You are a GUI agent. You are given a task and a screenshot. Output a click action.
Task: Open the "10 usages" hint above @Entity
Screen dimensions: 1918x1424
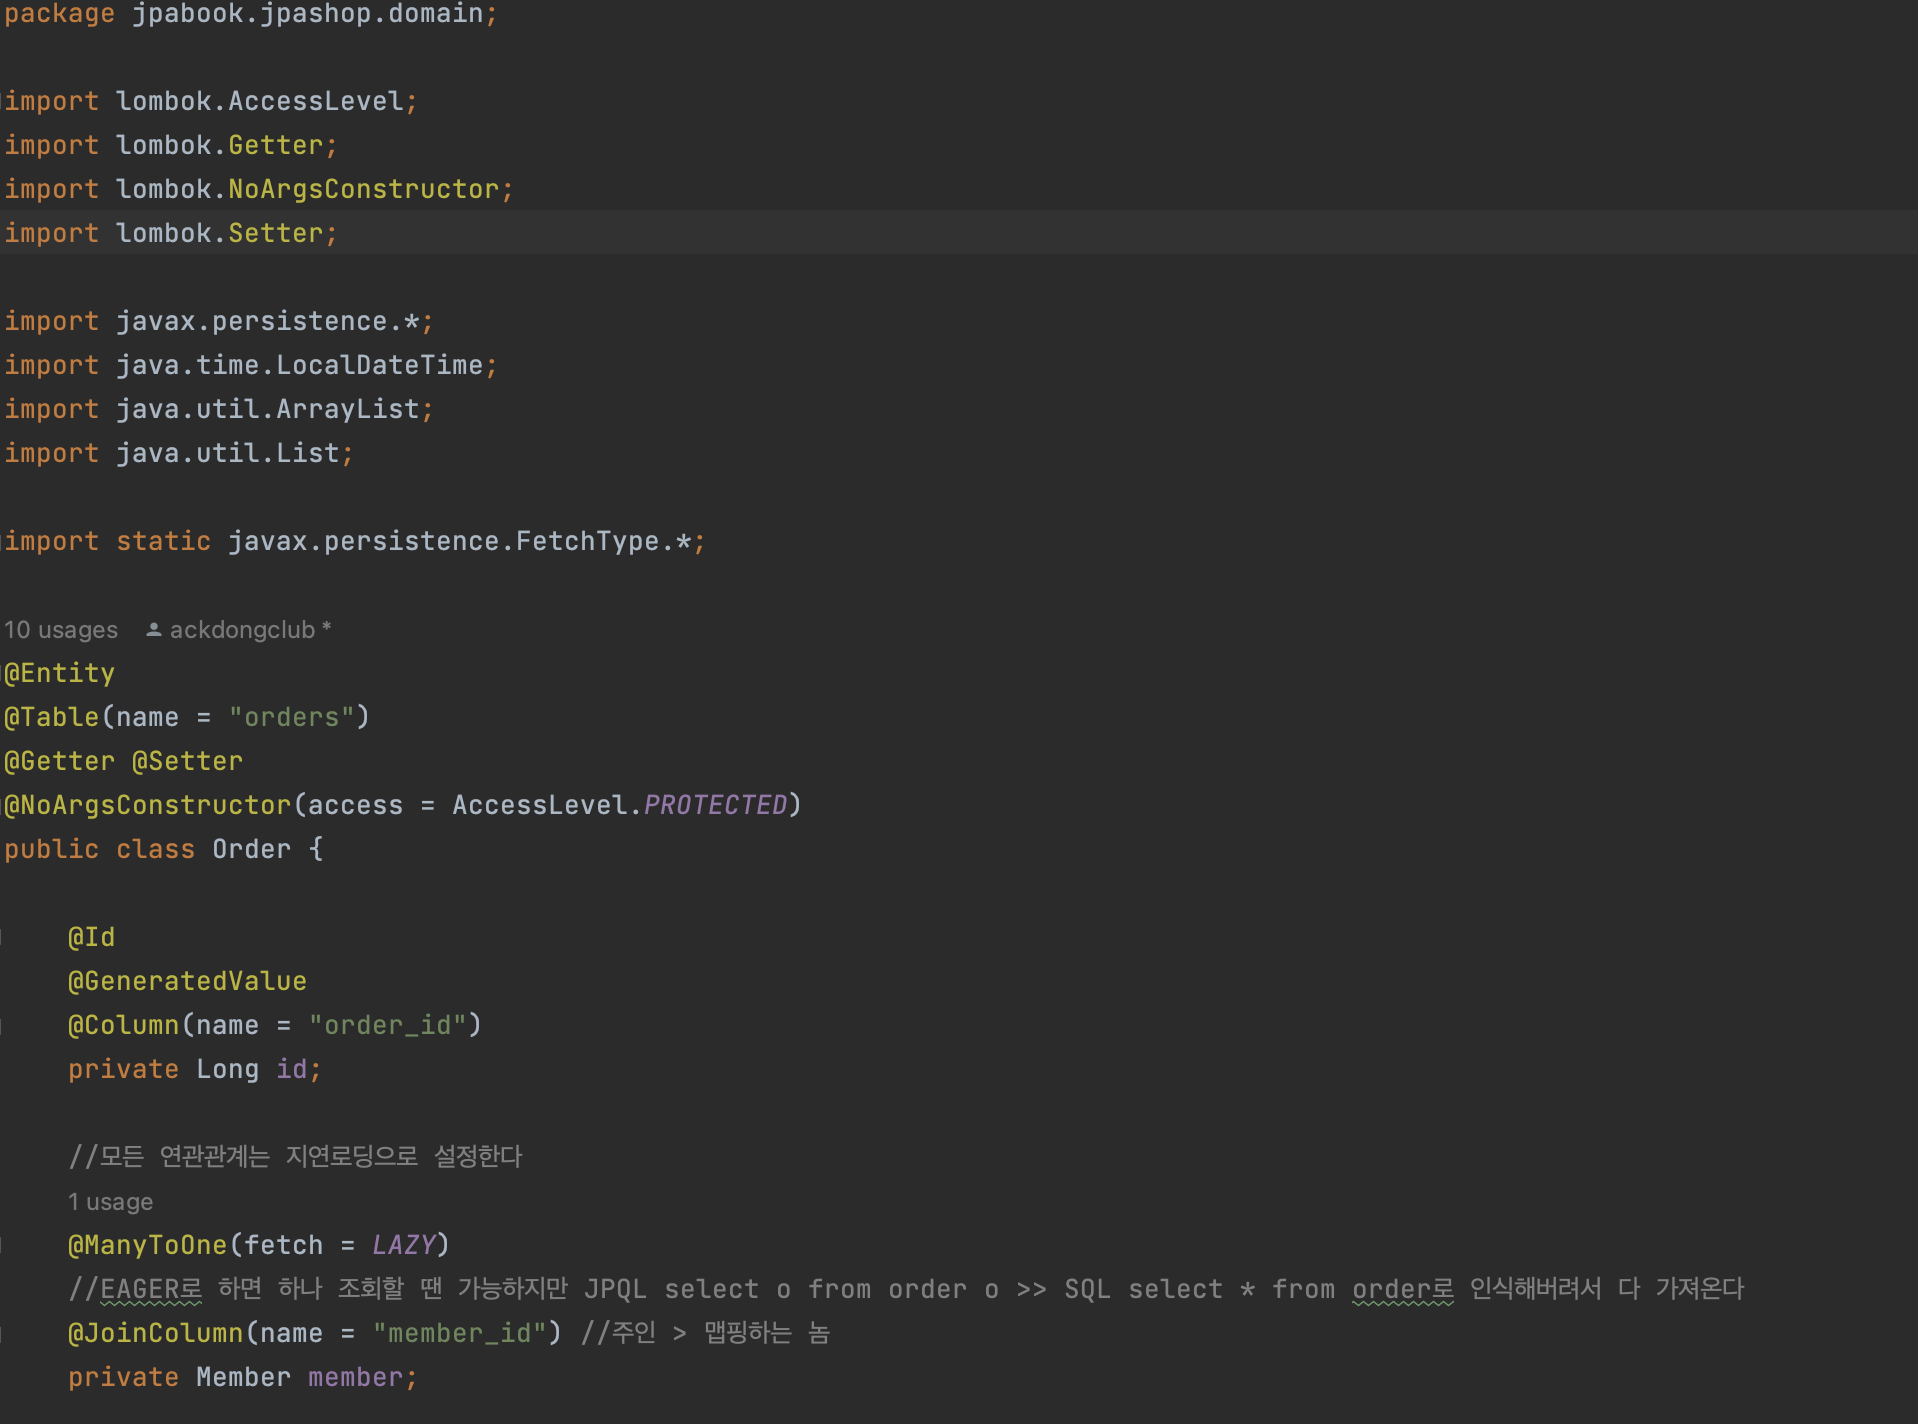tap(61, 630)
